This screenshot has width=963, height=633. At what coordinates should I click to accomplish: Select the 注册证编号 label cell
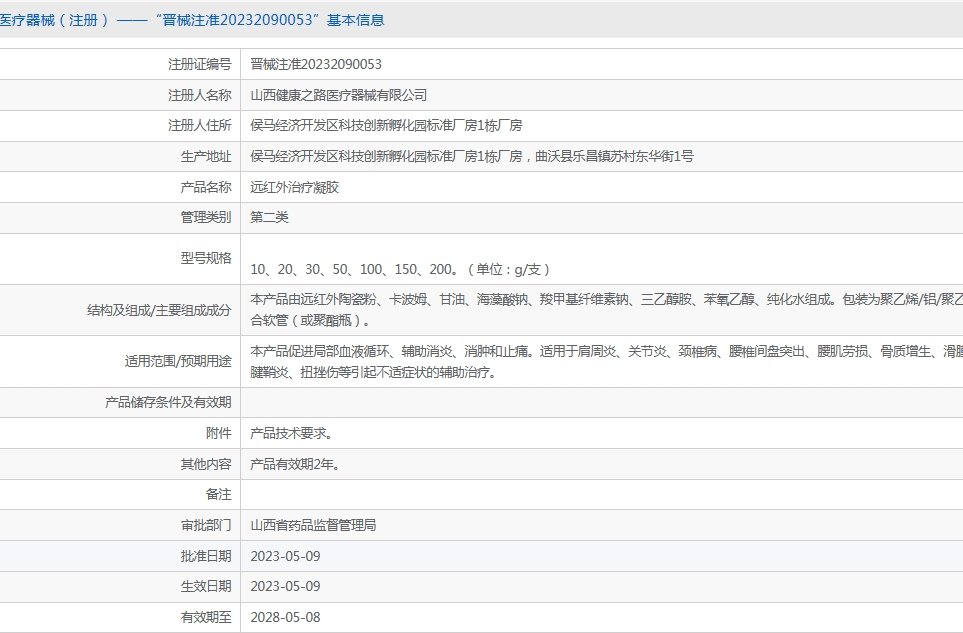click(x=200, y=64)
